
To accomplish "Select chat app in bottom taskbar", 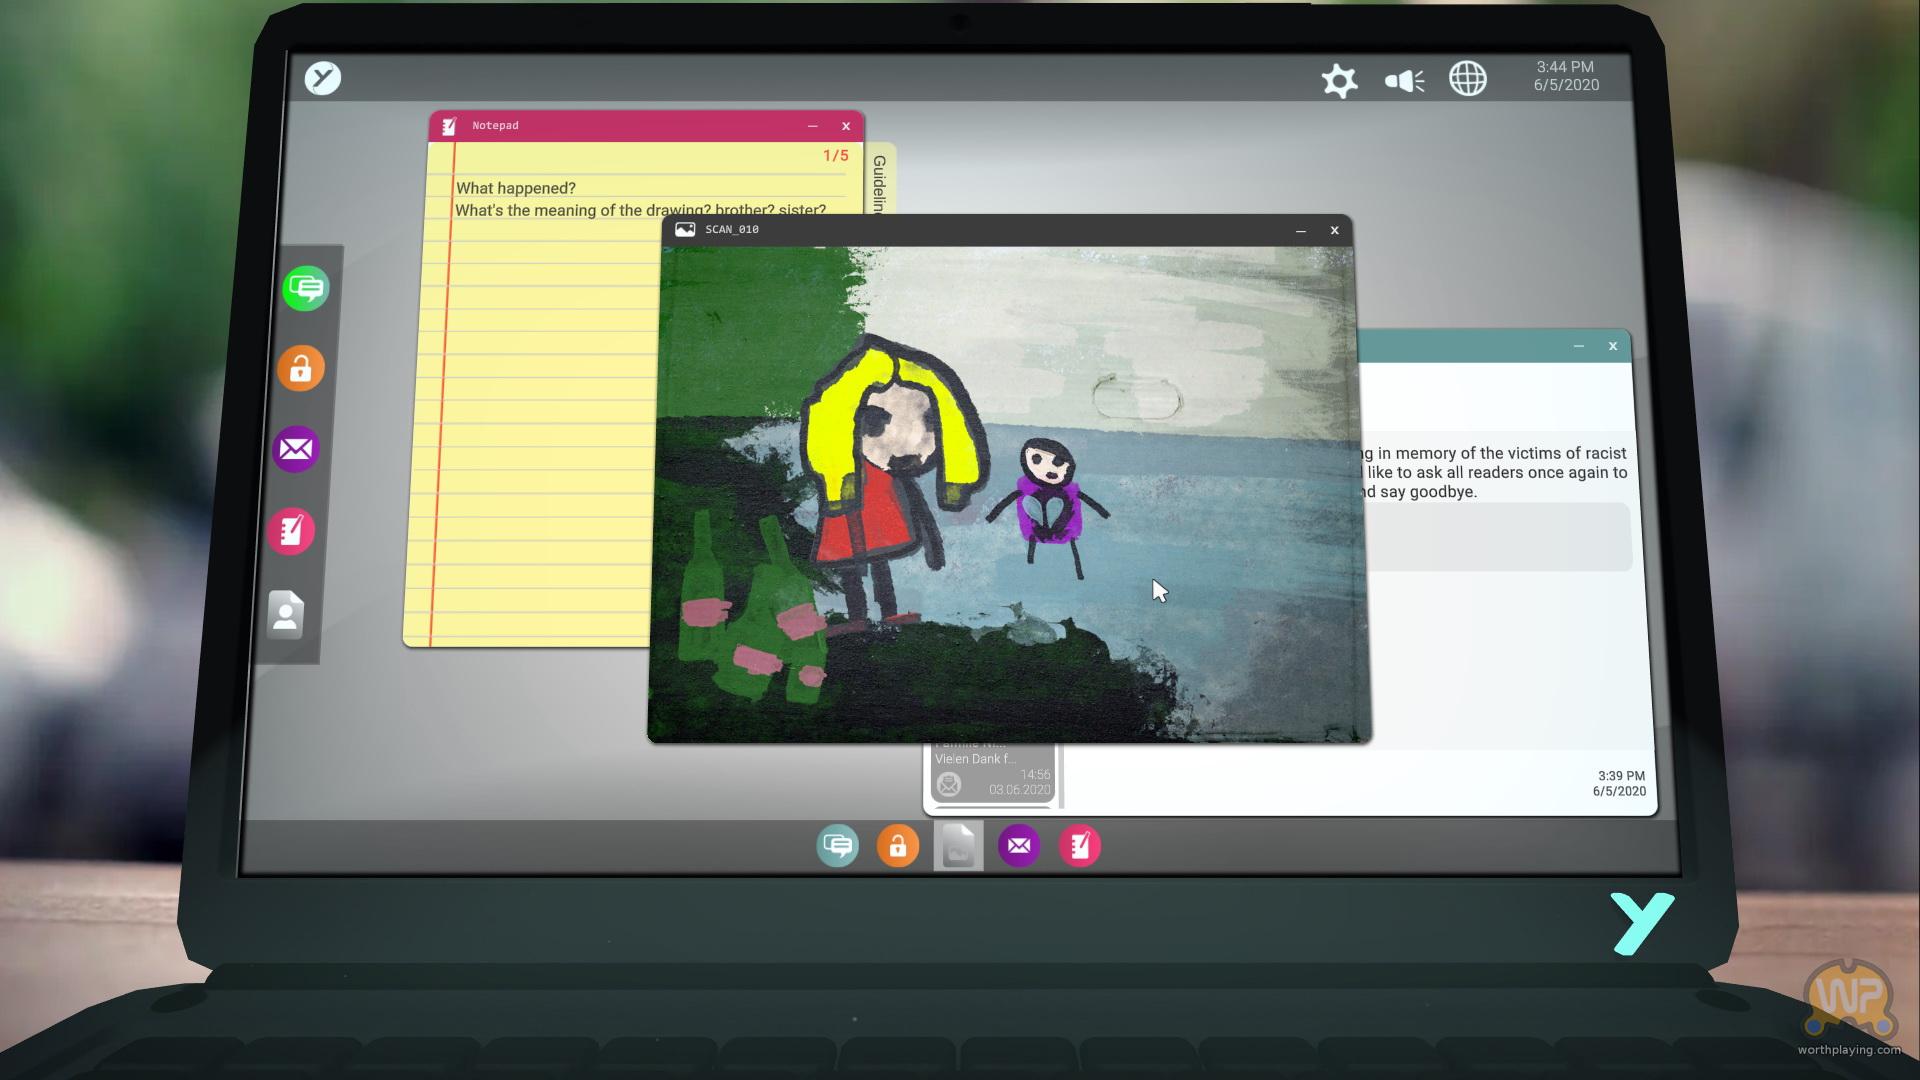I will click(x=837, y=846).
